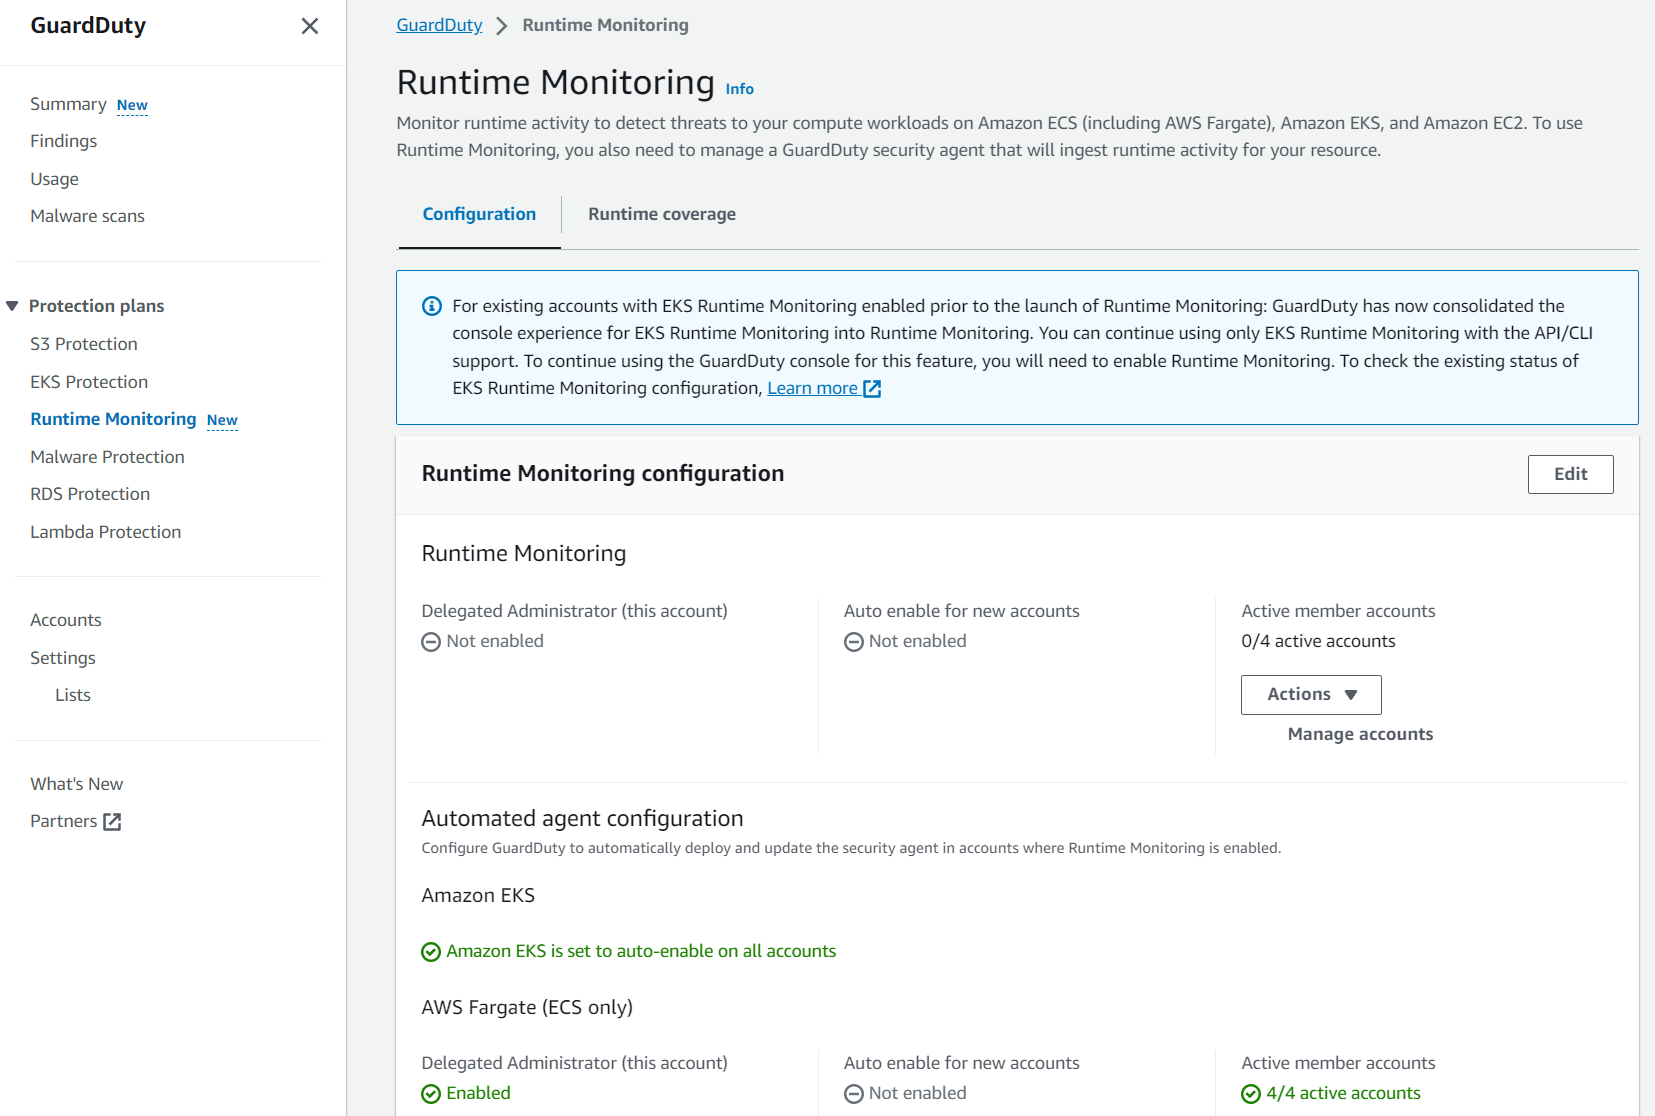Select the Configuration tab
The width and height of the screenshot is (1655, 1116).
(x=478, y=213)
